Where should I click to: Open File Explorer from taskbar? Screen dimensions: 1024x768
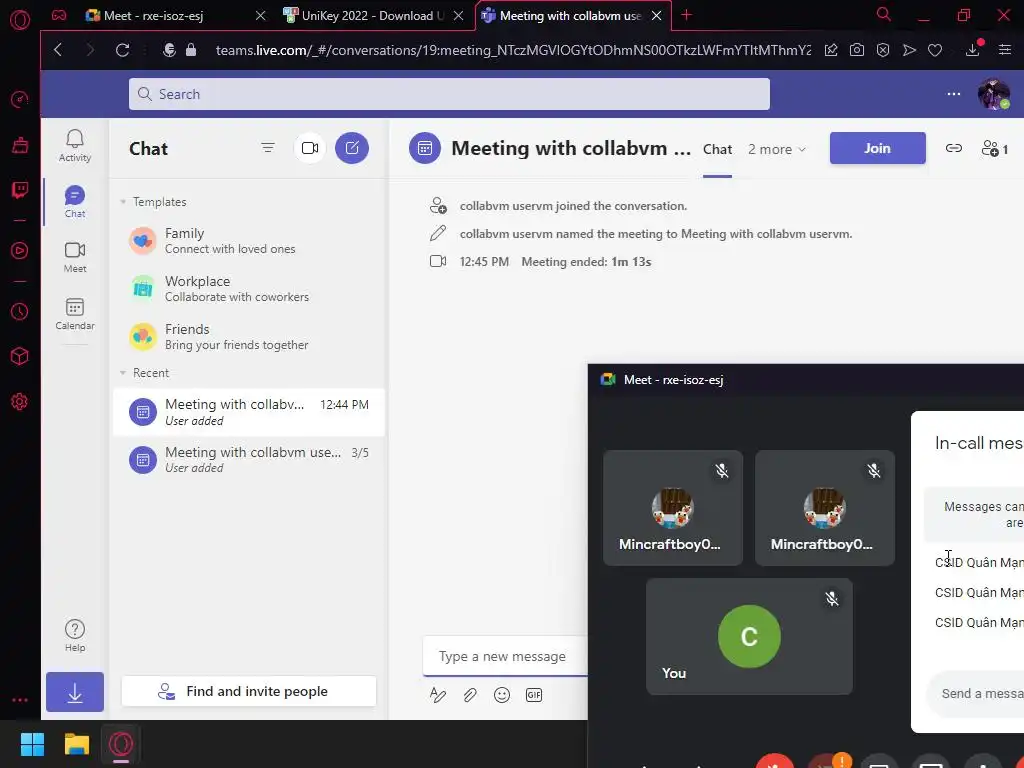tap(76, 744)
